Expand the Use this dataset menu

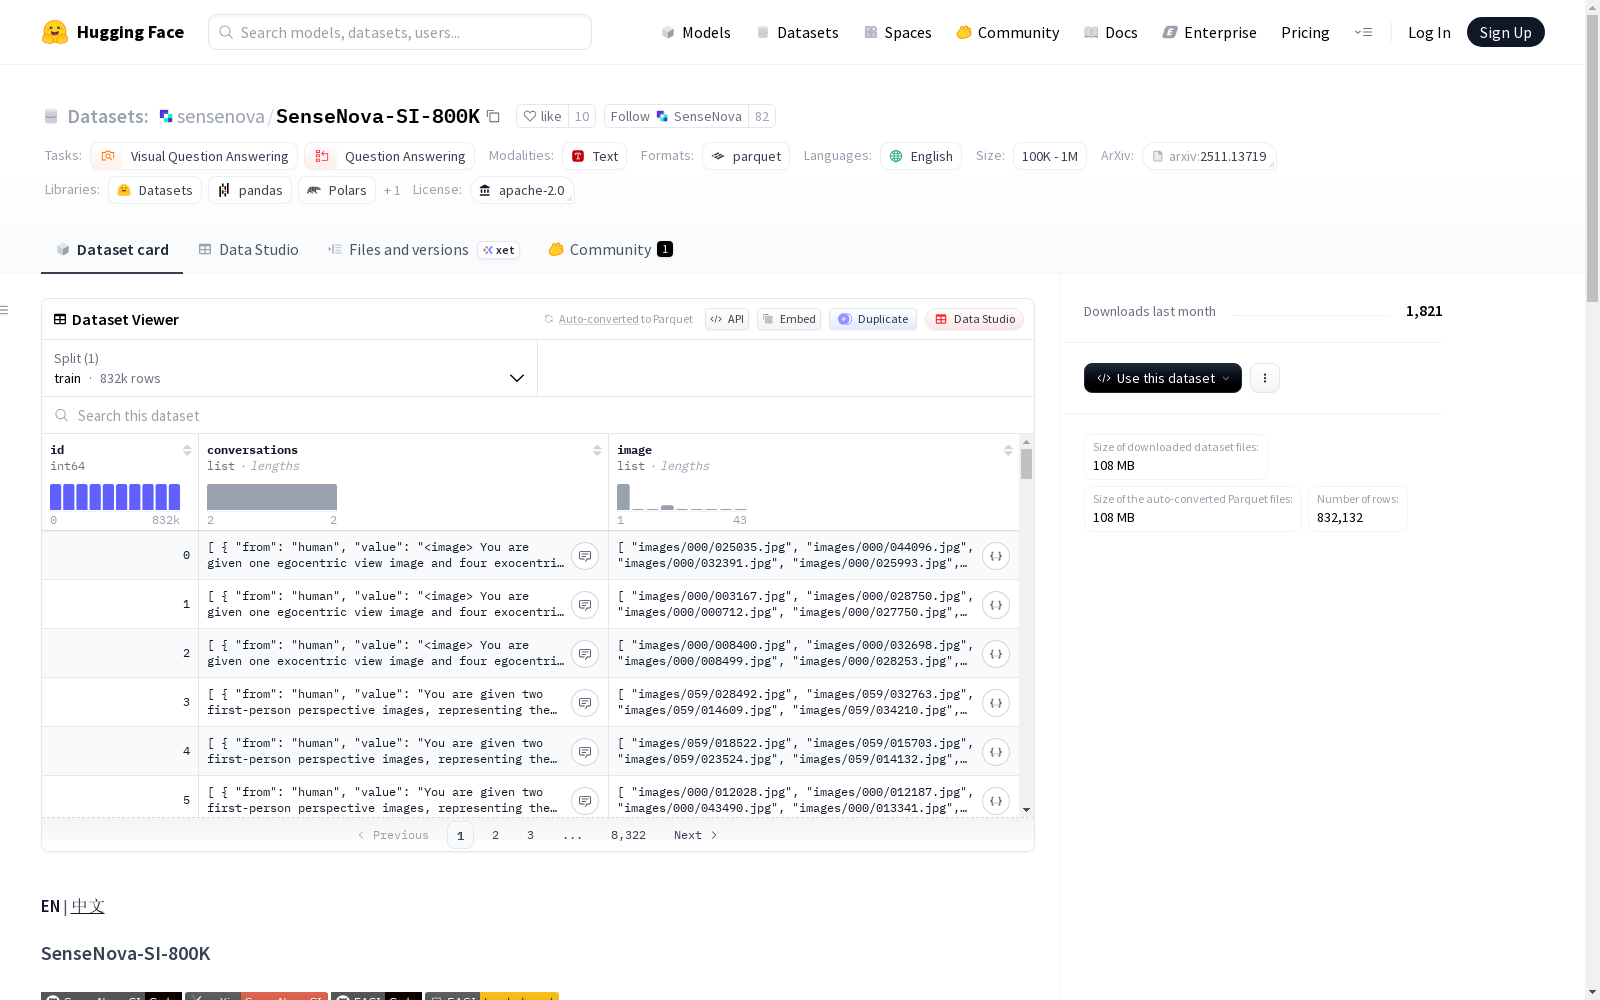click(1163, 378)
